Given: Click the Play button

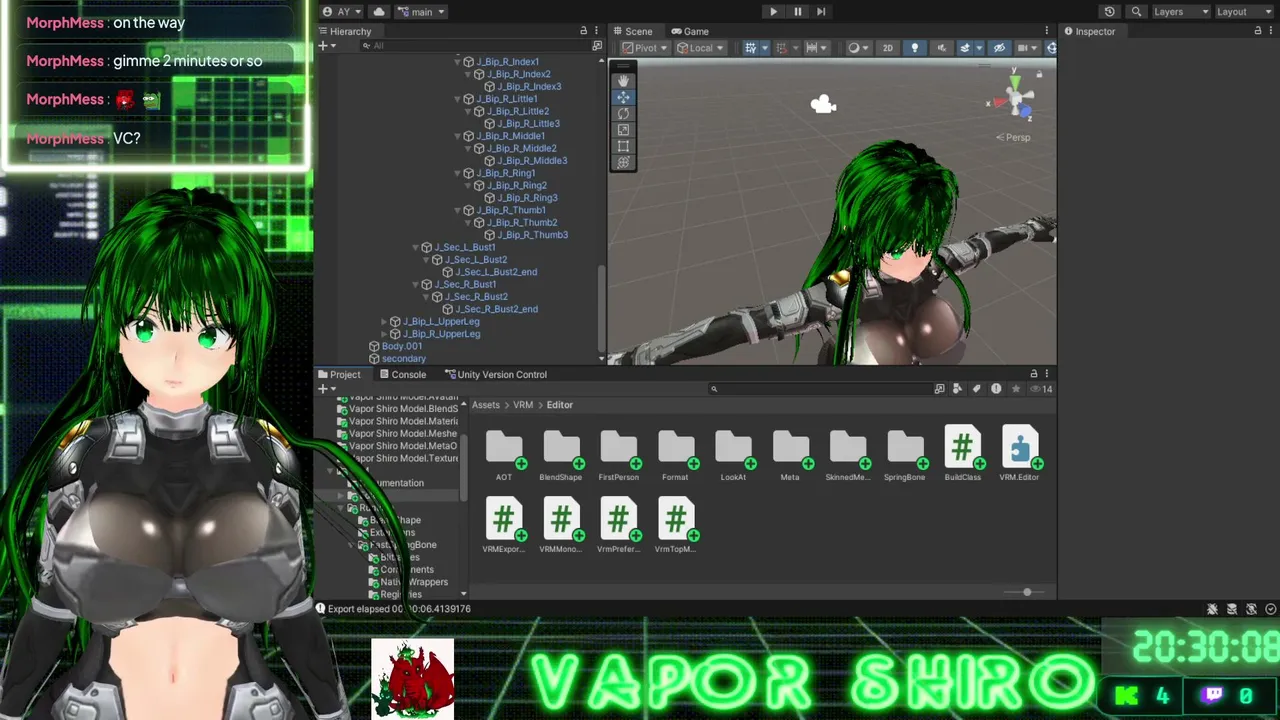Looking at the screenshot, I should point(773,12).
